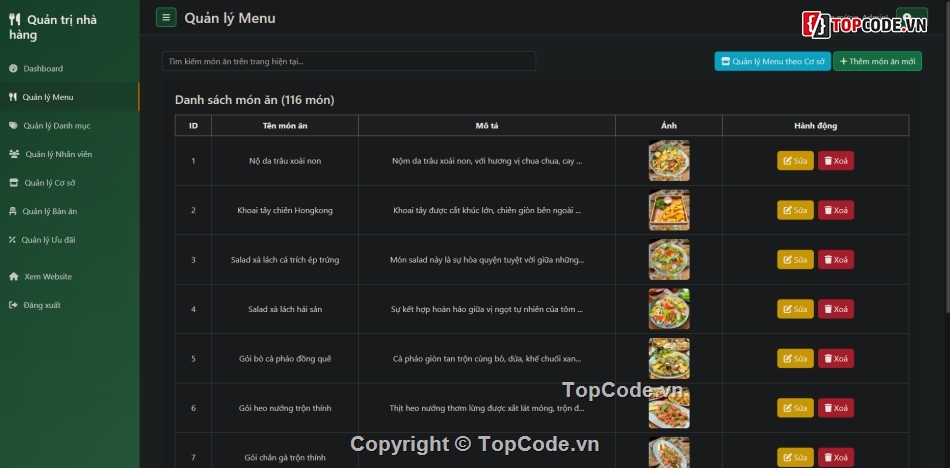Click Xoá for Salad xà lách hải sản
The image size is (950, 468).
[835, 309]
